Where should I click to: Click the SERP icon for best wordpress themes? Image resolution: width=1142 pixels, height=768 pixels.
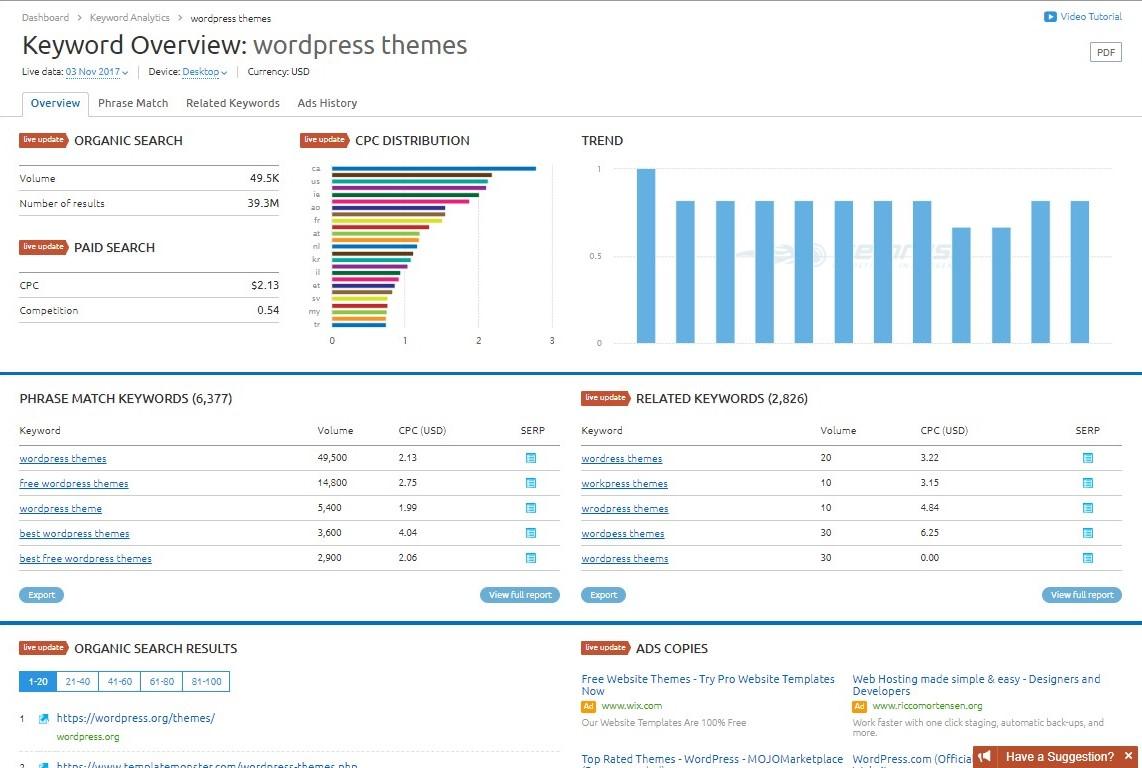[x=531, y=533]
